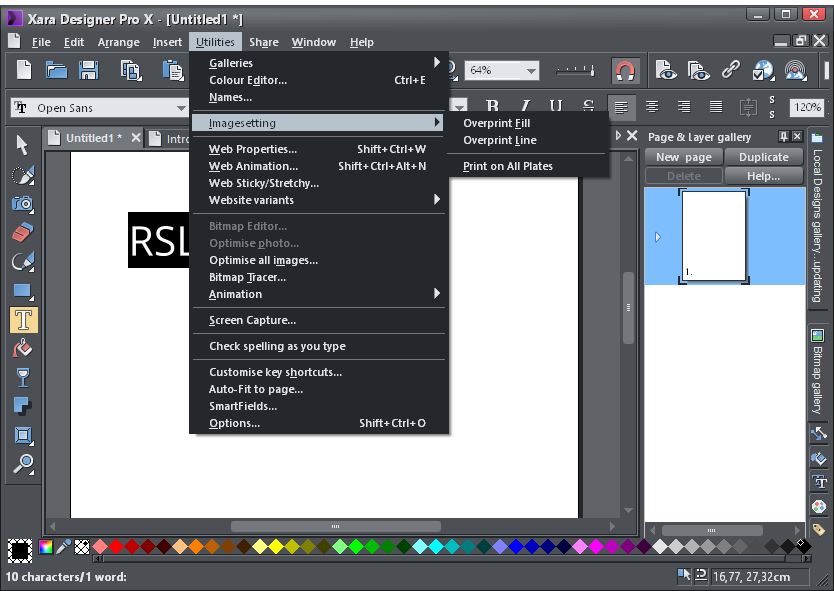Click the Save floppy disk icon

click(x=88, y=70)
